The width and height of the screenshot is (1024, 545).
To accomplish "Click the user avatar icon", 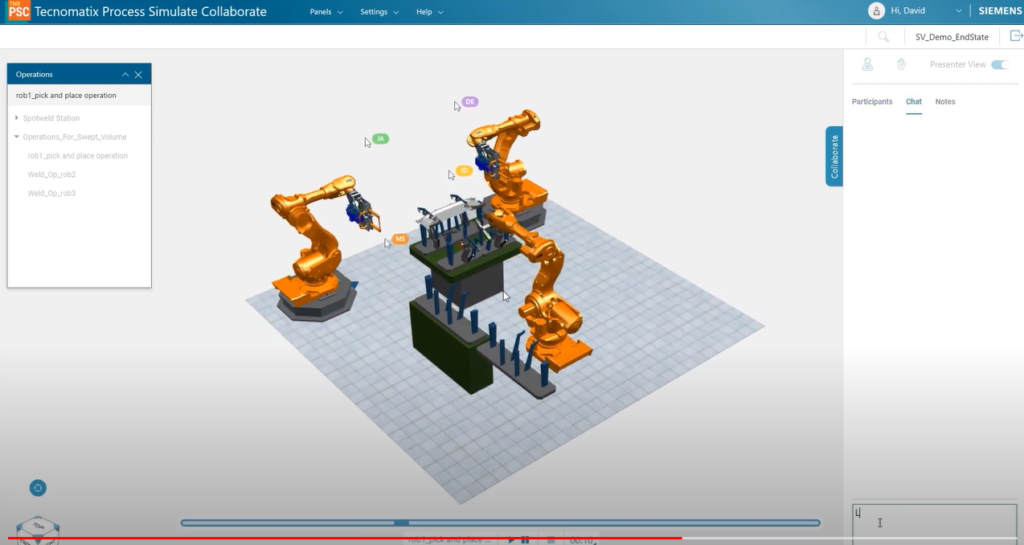I will 876,10.
